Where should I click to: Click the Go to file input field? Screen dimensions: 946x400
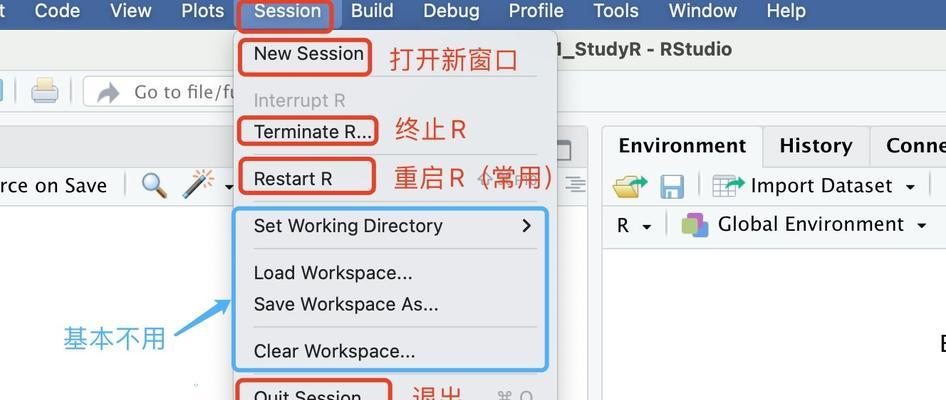(159, 92)
